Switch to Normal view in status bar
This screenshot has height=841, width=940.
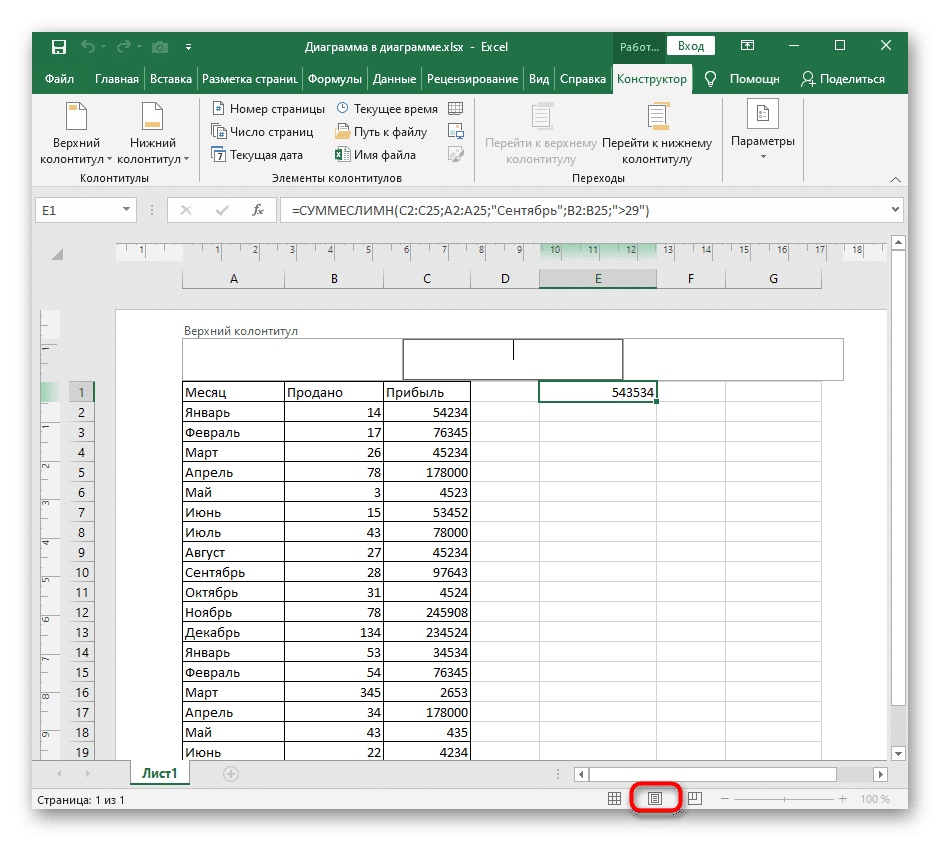click(x=615, y=799)
